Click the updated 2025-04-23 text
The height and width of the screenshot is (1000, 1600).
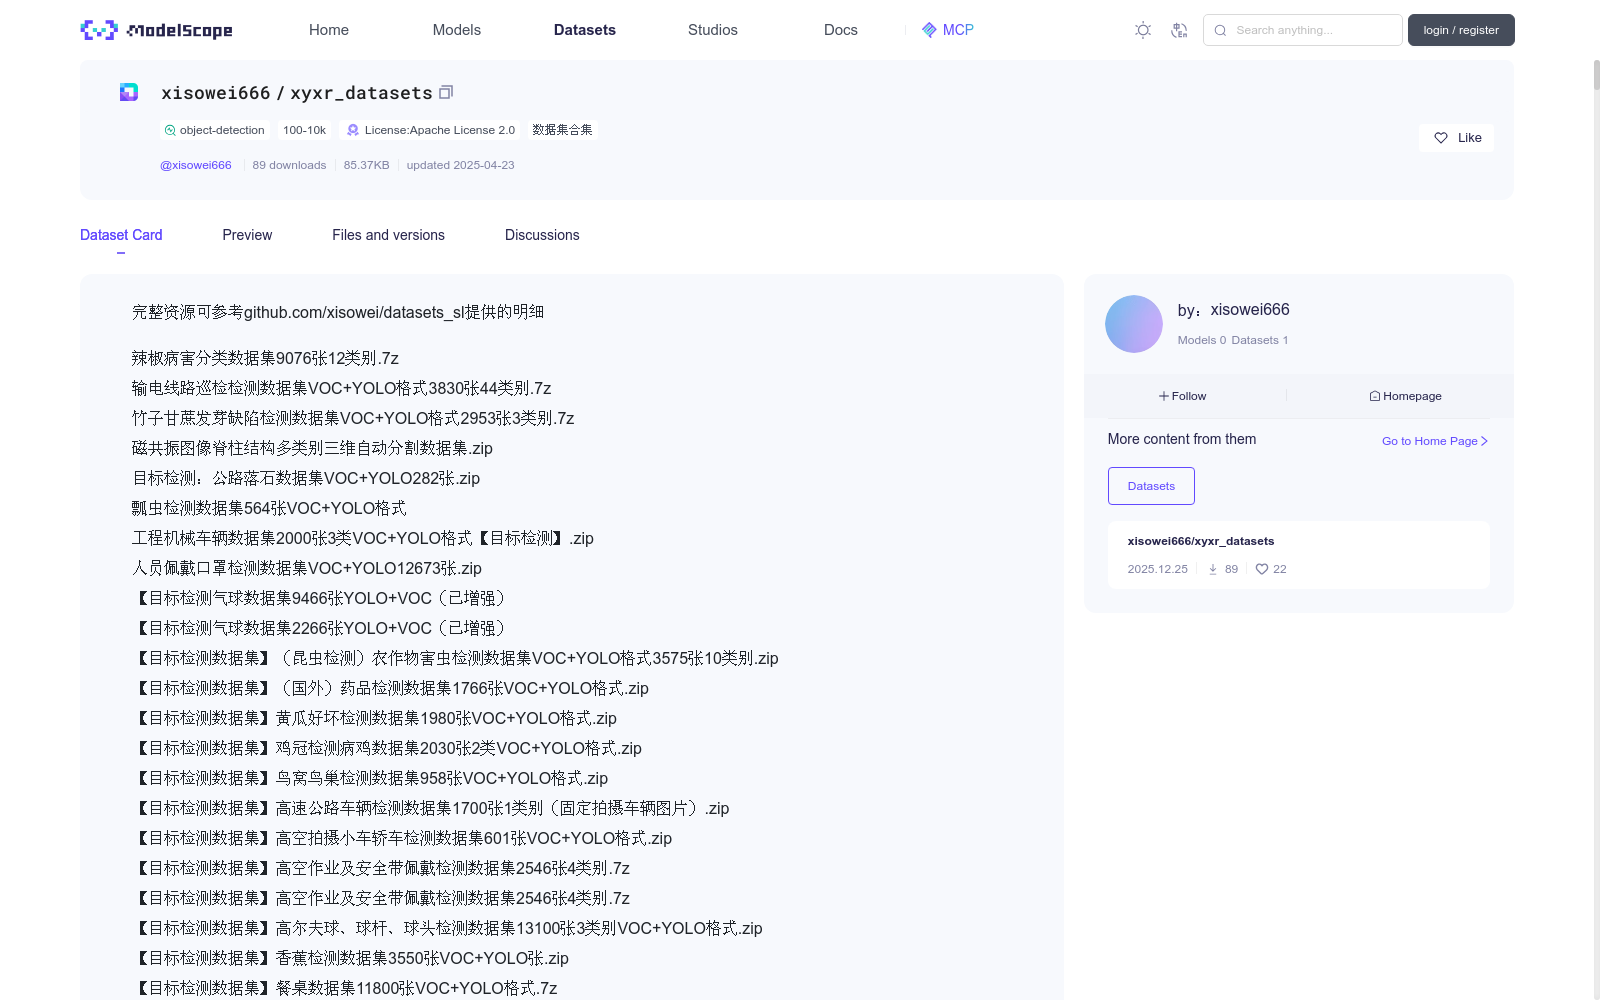(x=460, y=165)
